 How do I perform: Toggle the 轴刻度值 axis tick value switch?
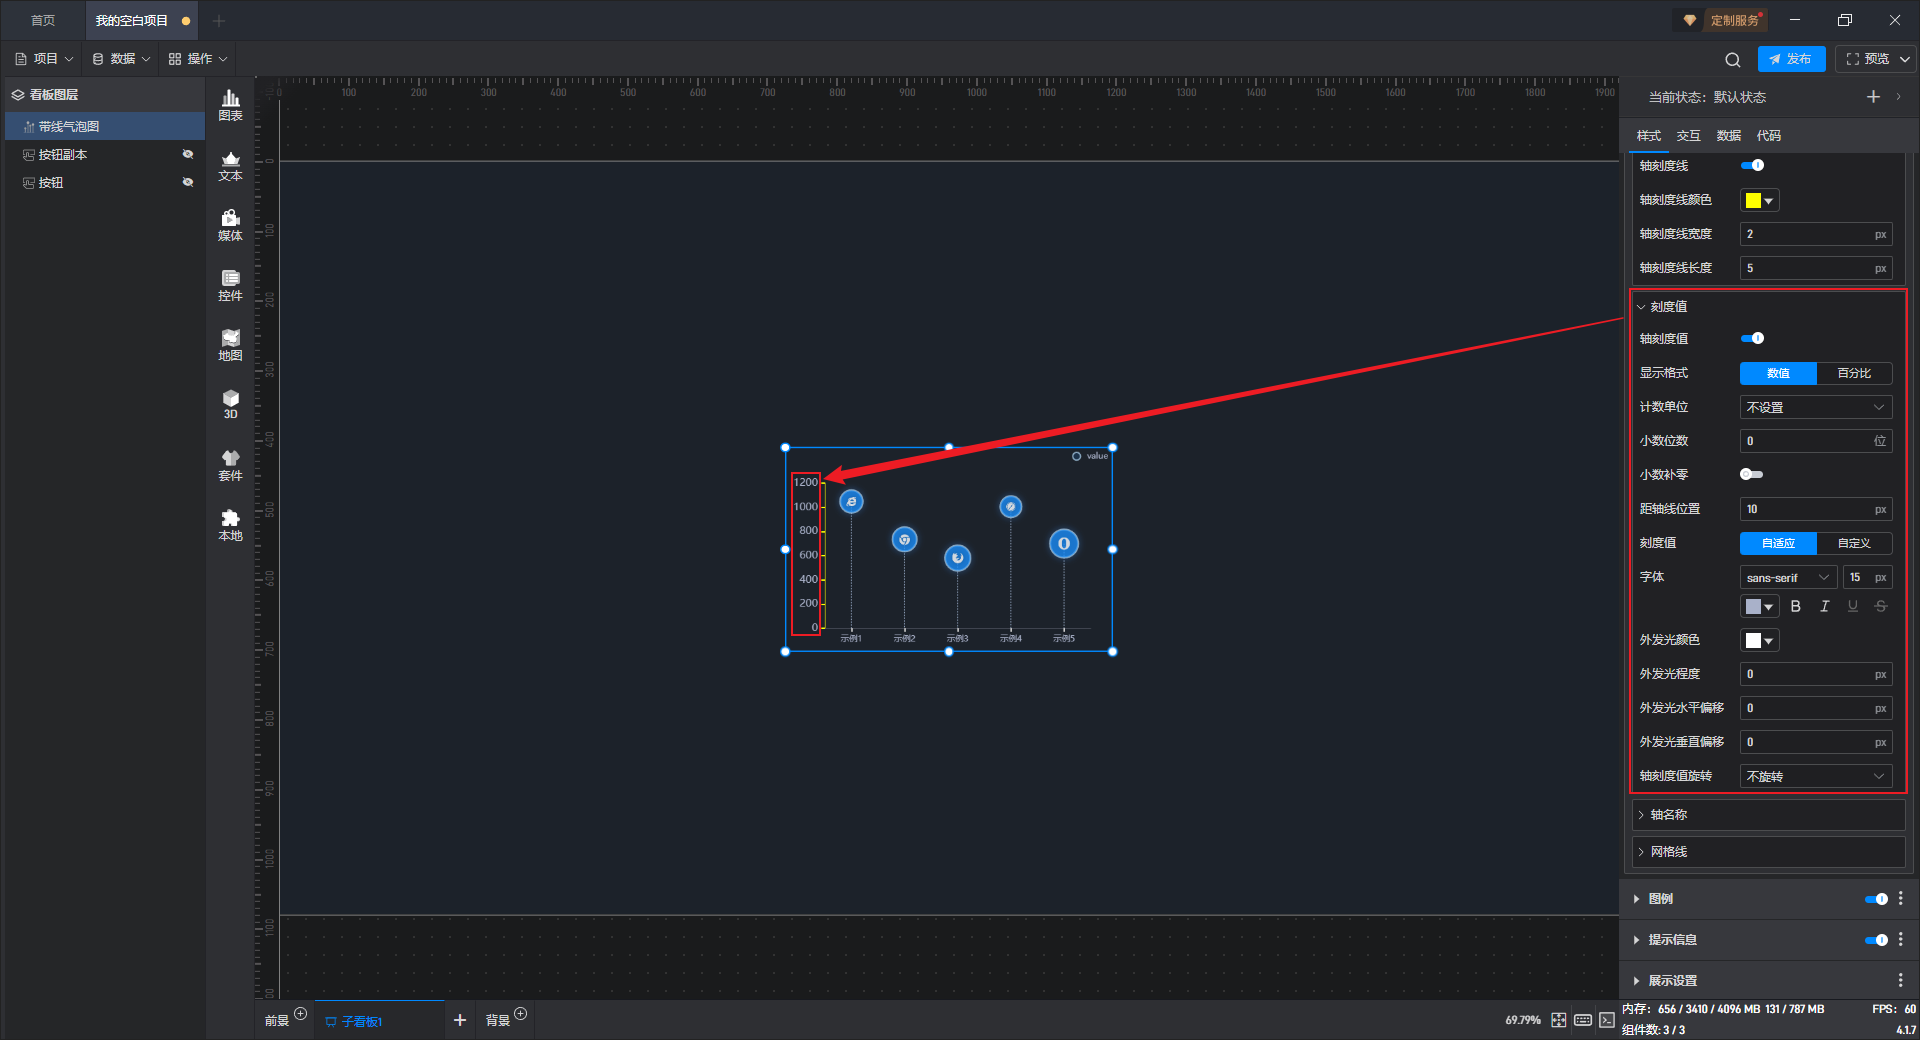click(x=1752, y=339)
